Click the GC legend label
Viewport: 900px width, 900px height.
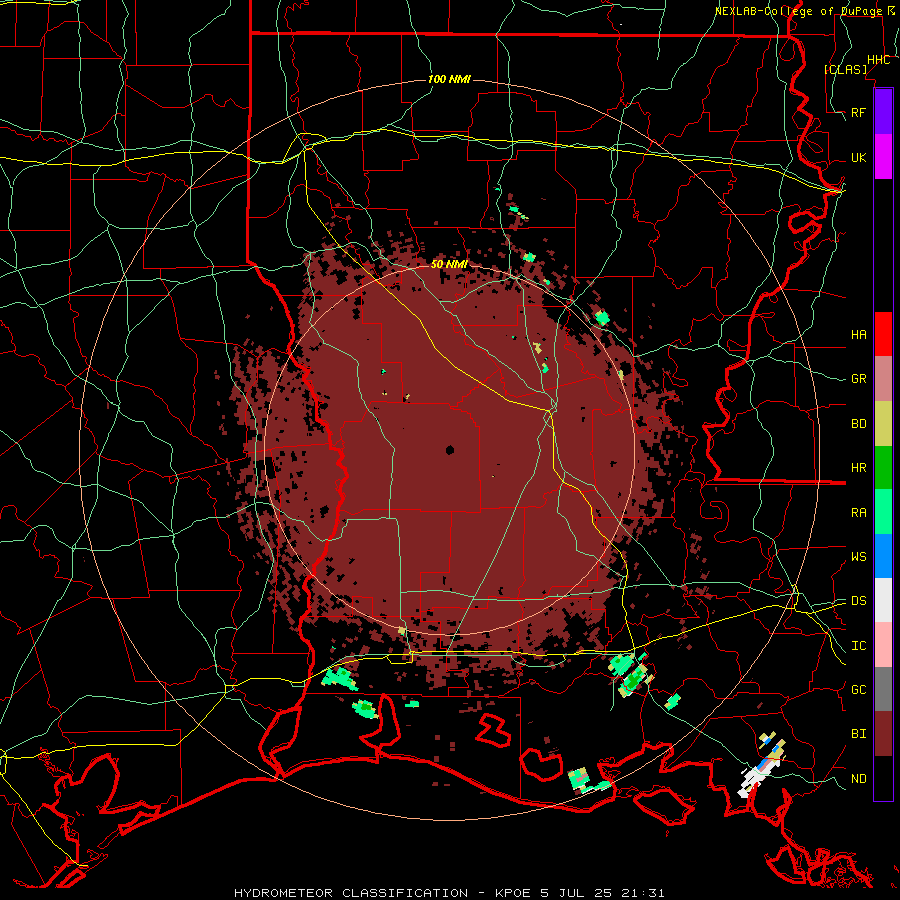[x=859, y=690]
